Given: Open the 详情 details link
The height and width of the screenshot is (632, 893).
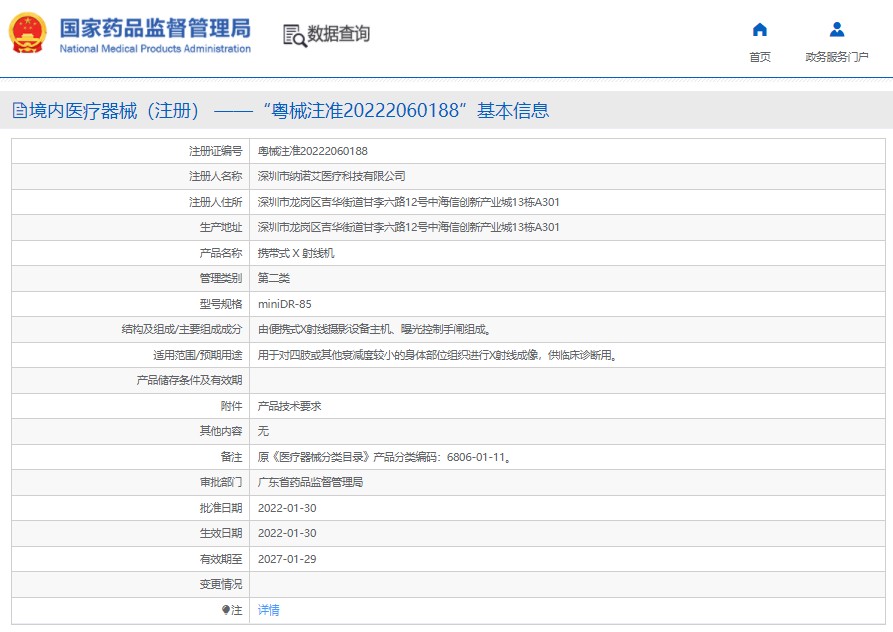Looking at the screenshot, I should tap(268, 610).
